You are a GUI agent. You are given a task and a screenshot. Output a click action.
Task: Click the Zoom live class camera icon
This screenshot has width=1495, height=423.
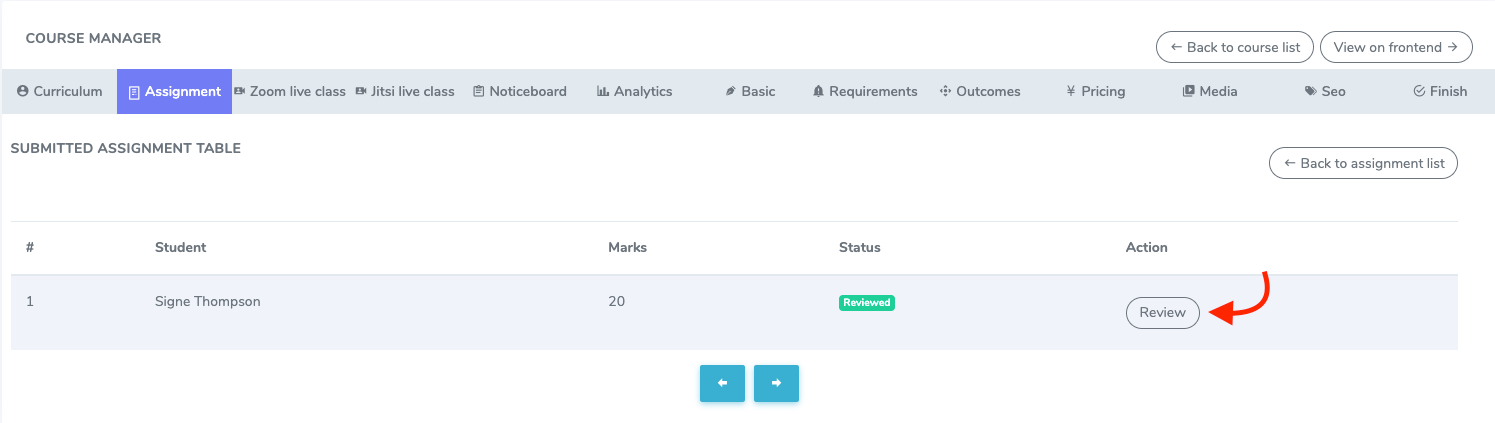click(240, 91)
